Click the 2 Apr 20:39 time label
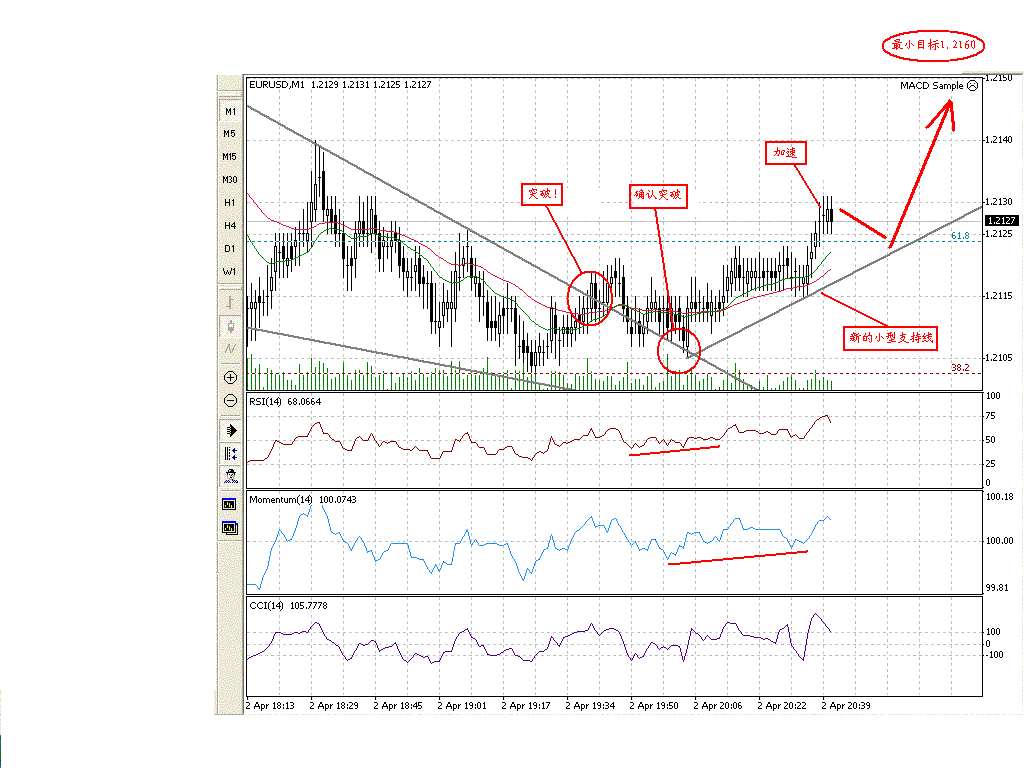The width and height of the screenshot is (1024, 768). tap(846, 706)
